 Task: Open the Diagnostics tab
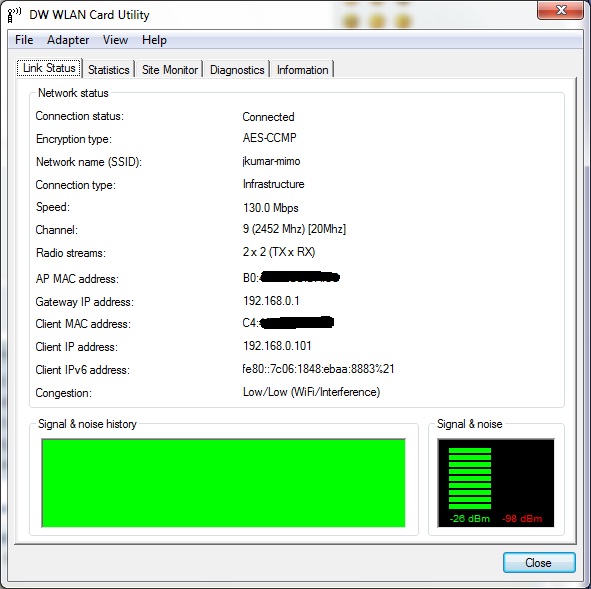(237, 70)
